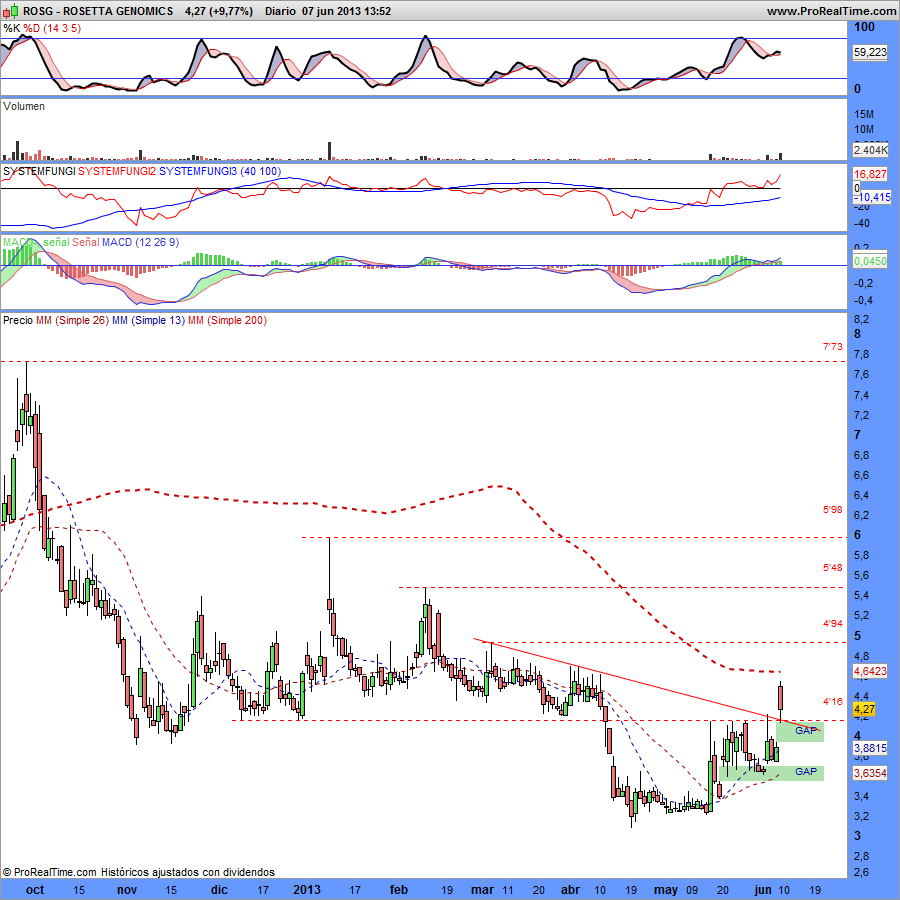Image resolution: width=900 pixels, height=900 pixels.
Task: Select the 3,6354 moving average value box
Action: [870, 773]
